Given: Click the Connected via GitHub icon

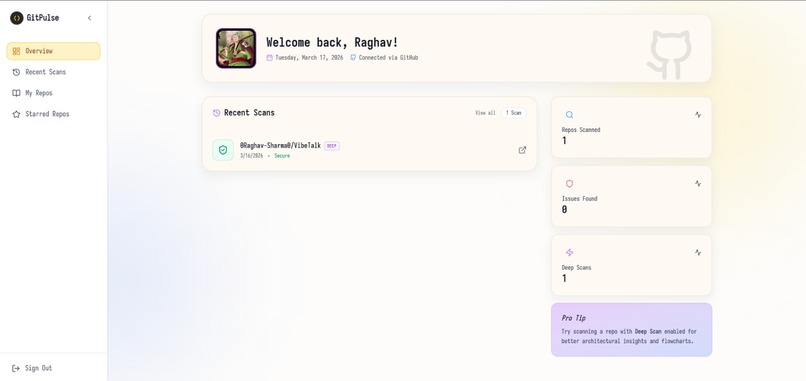Looking at the screenshot, I should 353,58.
